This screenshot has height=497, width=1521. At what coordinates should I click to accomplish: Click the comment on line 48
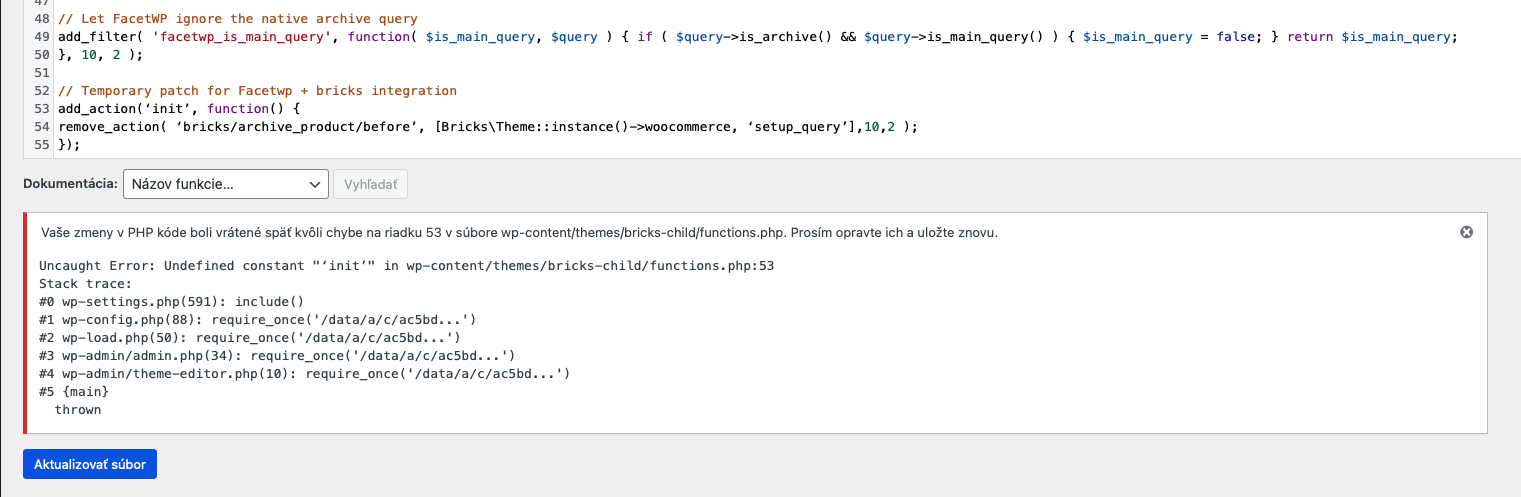(x=238, y=18)
